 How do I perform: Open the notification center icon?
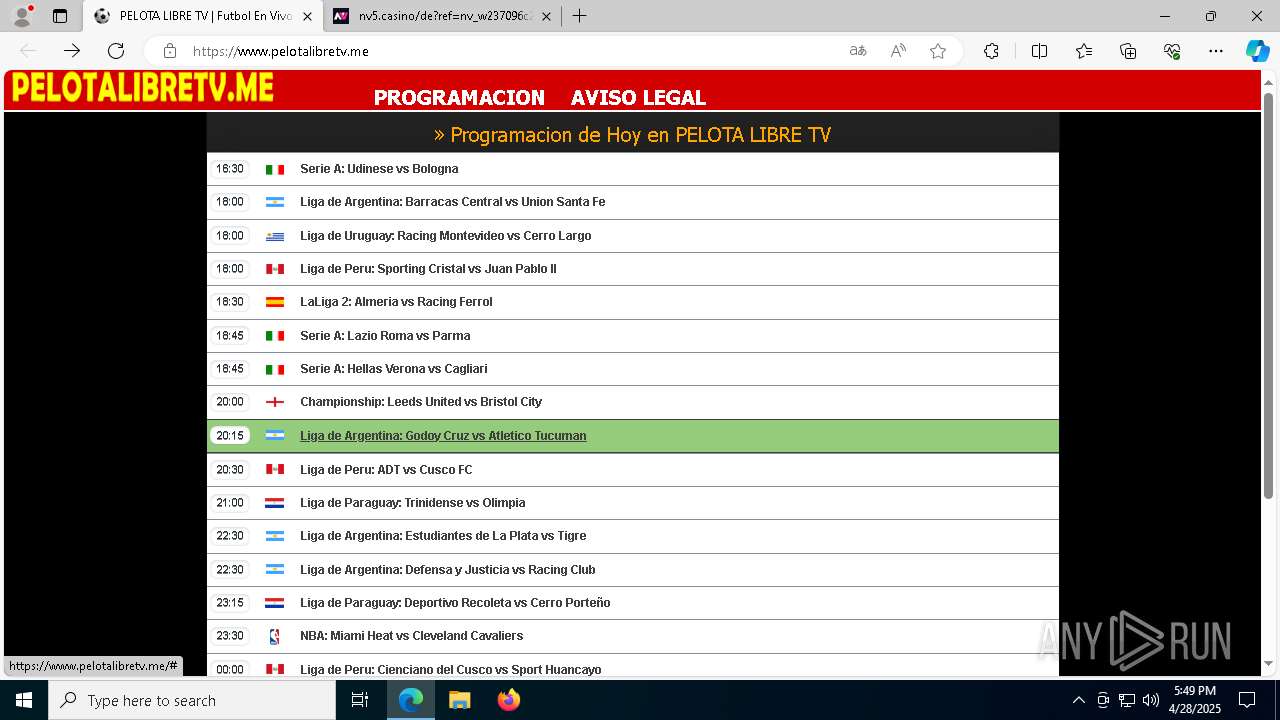(x=1247, y=700)
